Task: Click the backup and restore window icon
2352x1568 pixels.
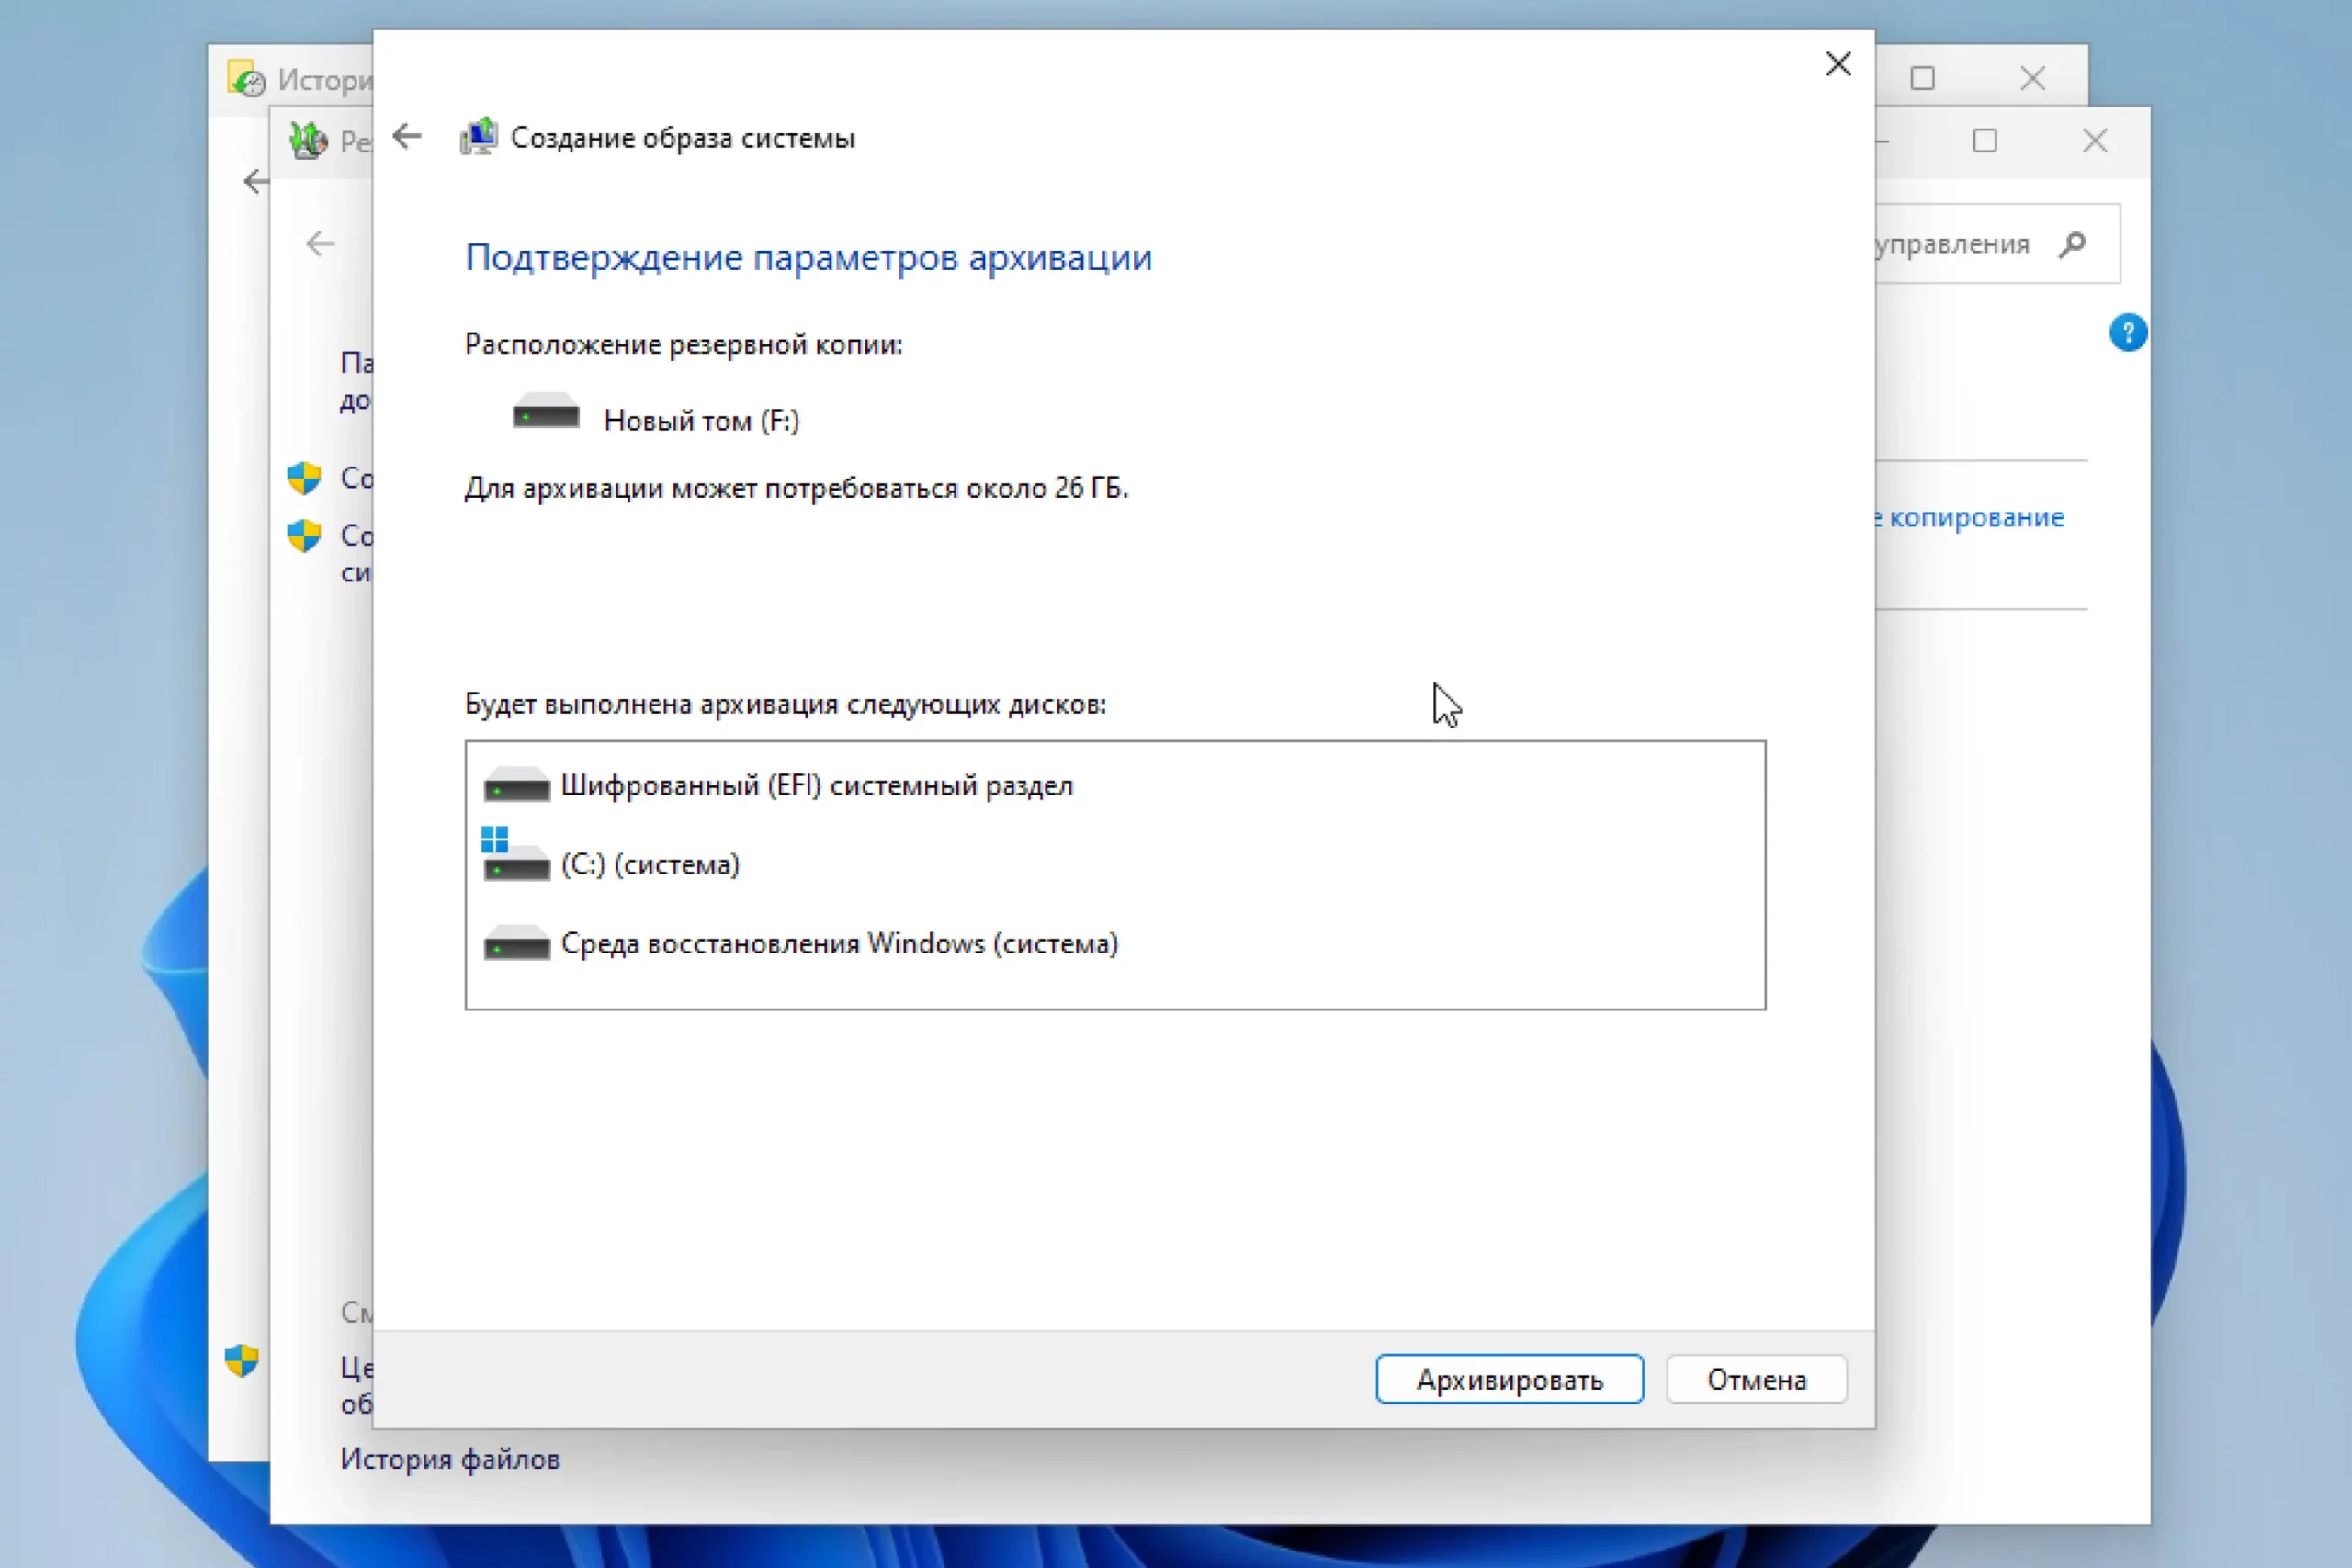Action: point(307,141)
